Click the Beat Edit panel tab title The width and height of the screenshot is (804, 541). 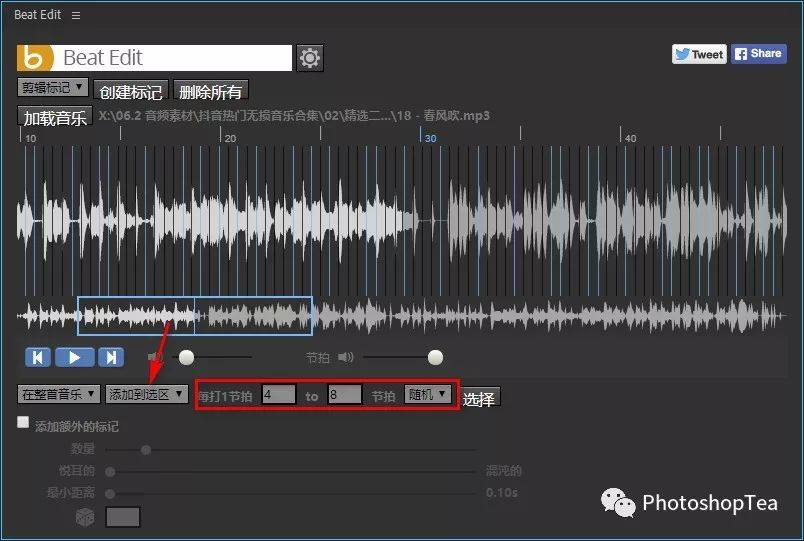(37, 15)
